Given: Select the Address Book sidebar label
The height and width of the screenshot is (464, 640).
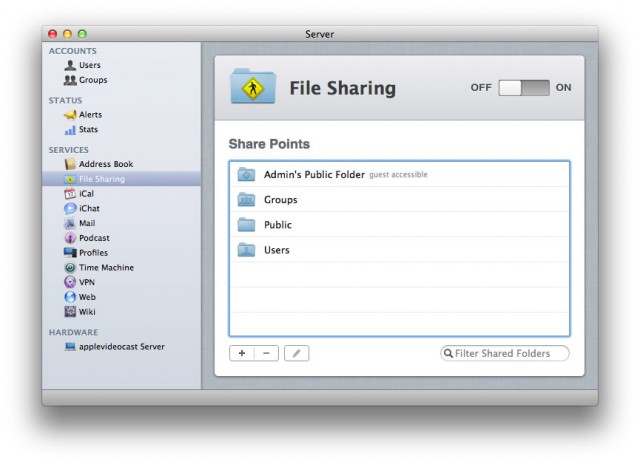Looking at the screenshot, I should pos(106,164).
